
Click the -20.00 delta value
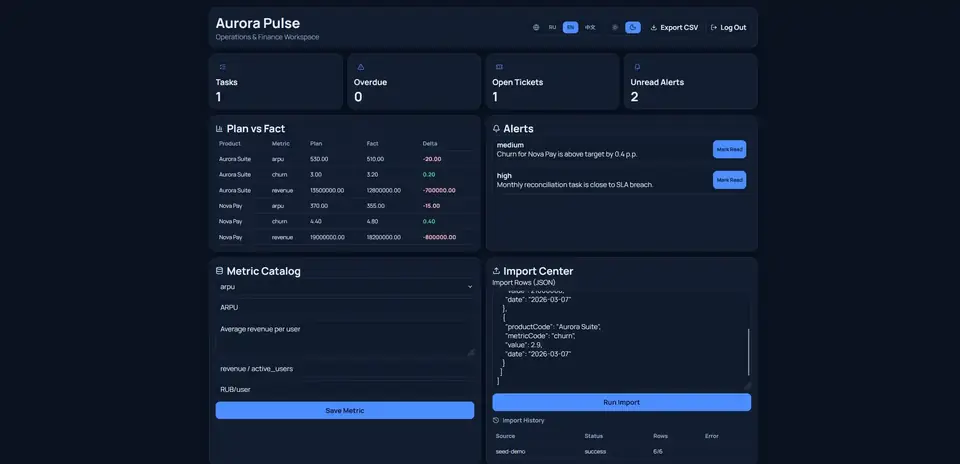pos(432,159)
